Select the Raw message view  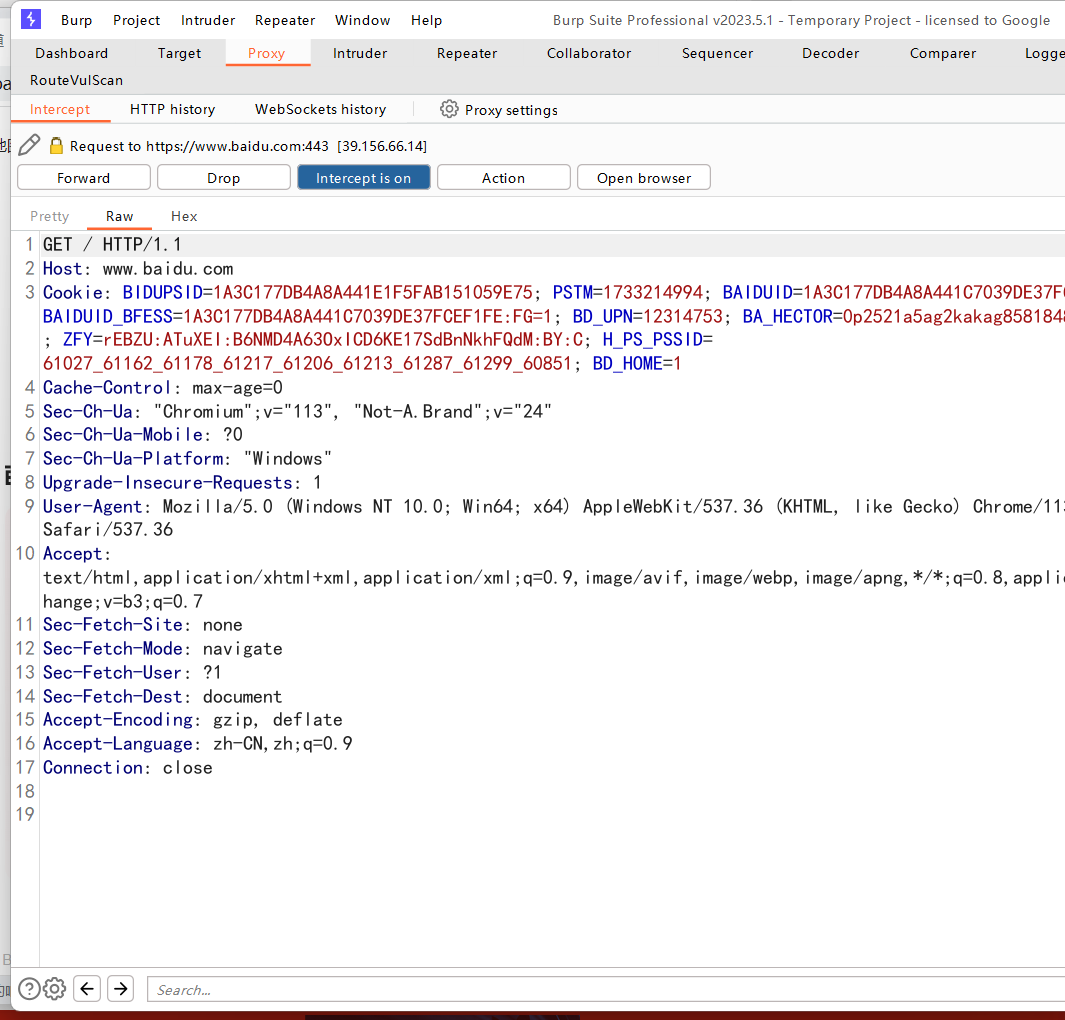(120, 216)
